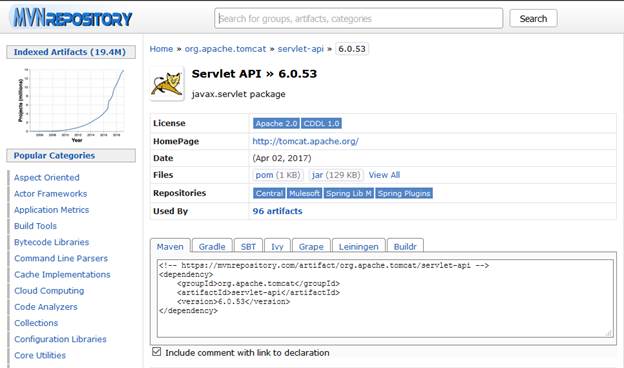Click View All files link

point(384,175)
